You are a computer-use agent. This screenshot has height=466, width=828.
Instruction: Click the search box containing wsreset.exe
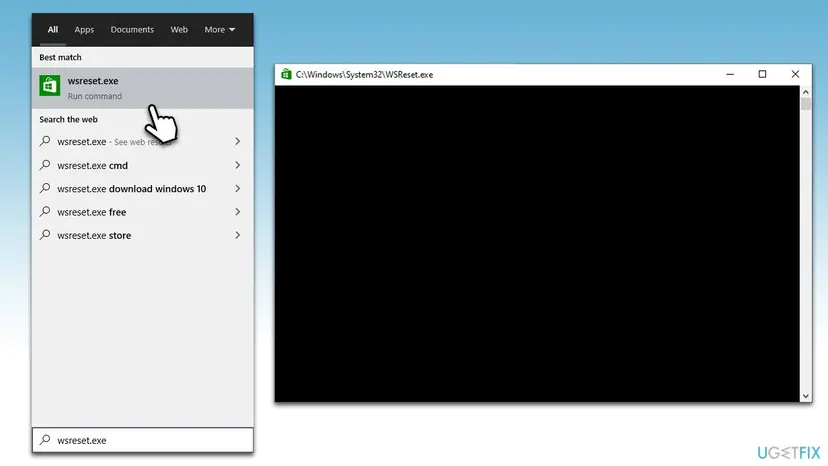[x=143, y=440]
